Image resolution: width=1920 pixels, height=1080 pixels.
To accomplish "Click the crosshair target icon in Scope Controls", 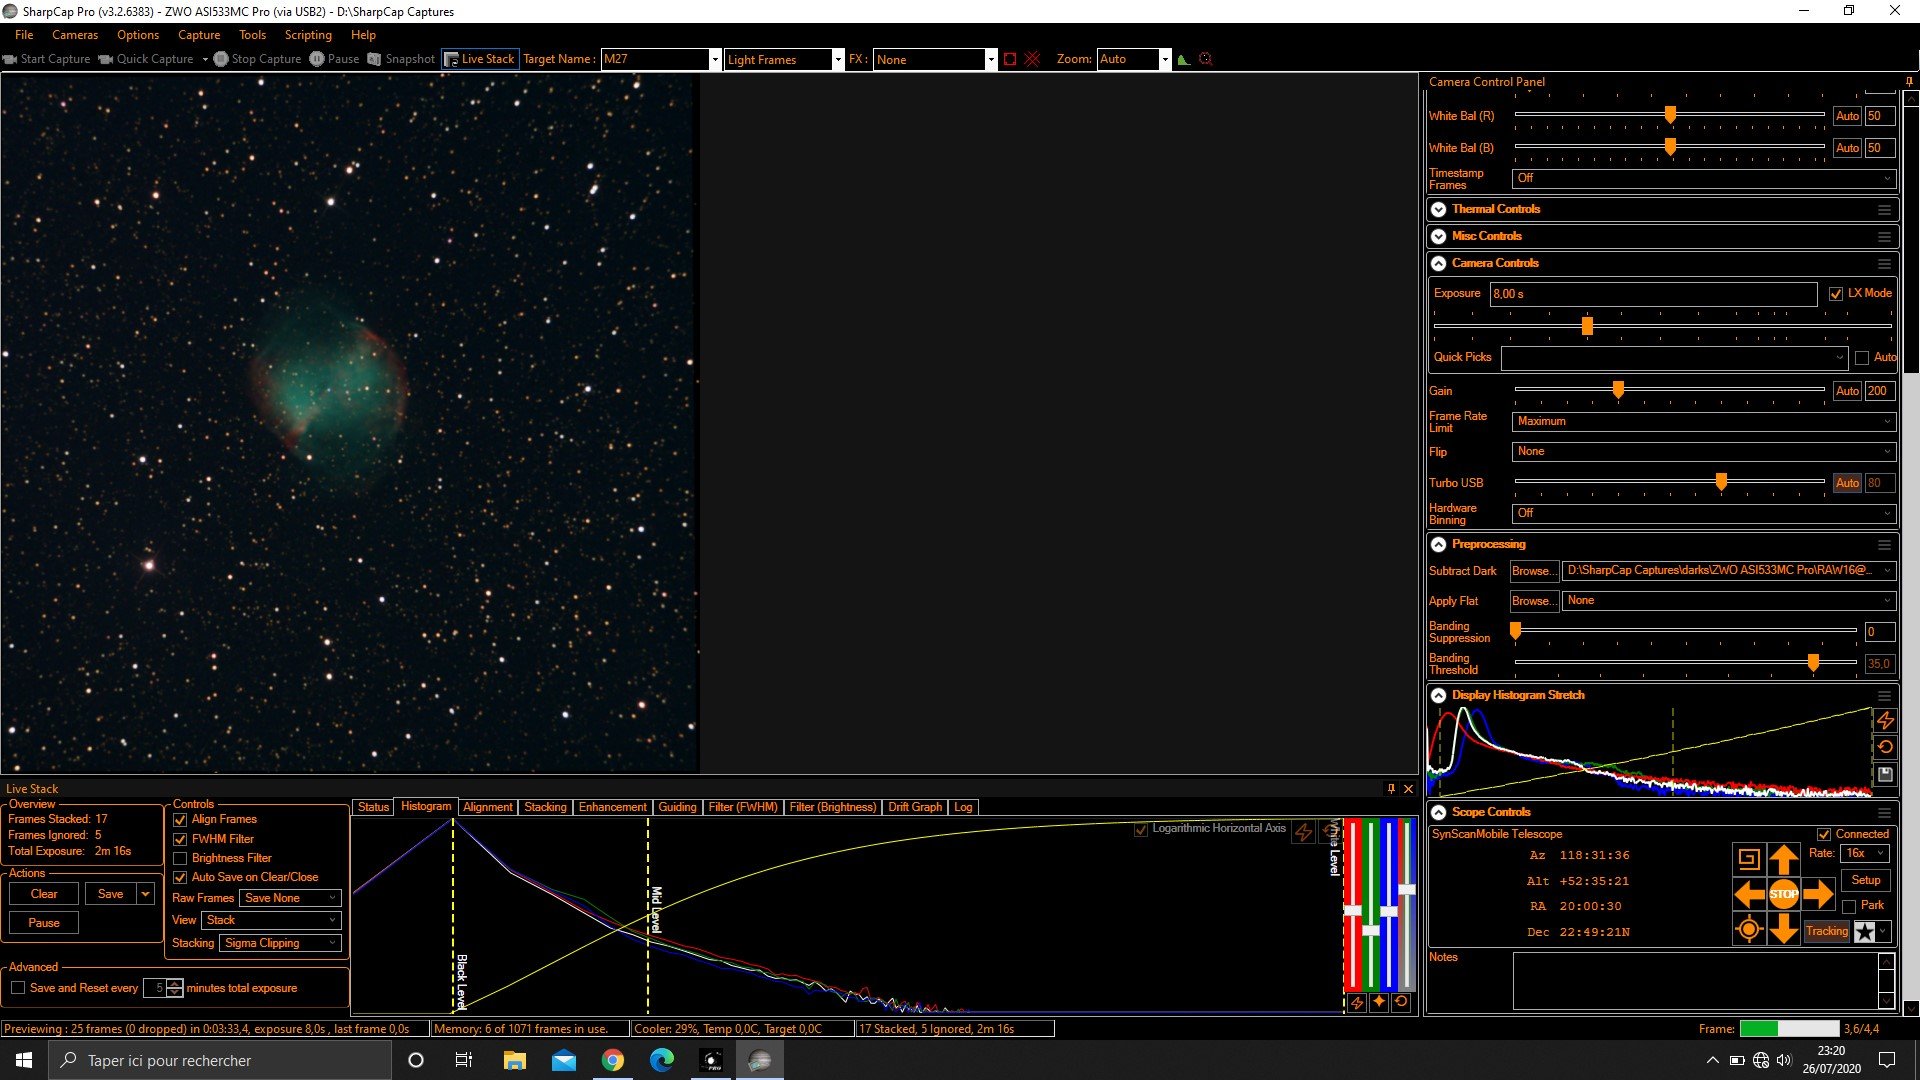I will 1749,930.
